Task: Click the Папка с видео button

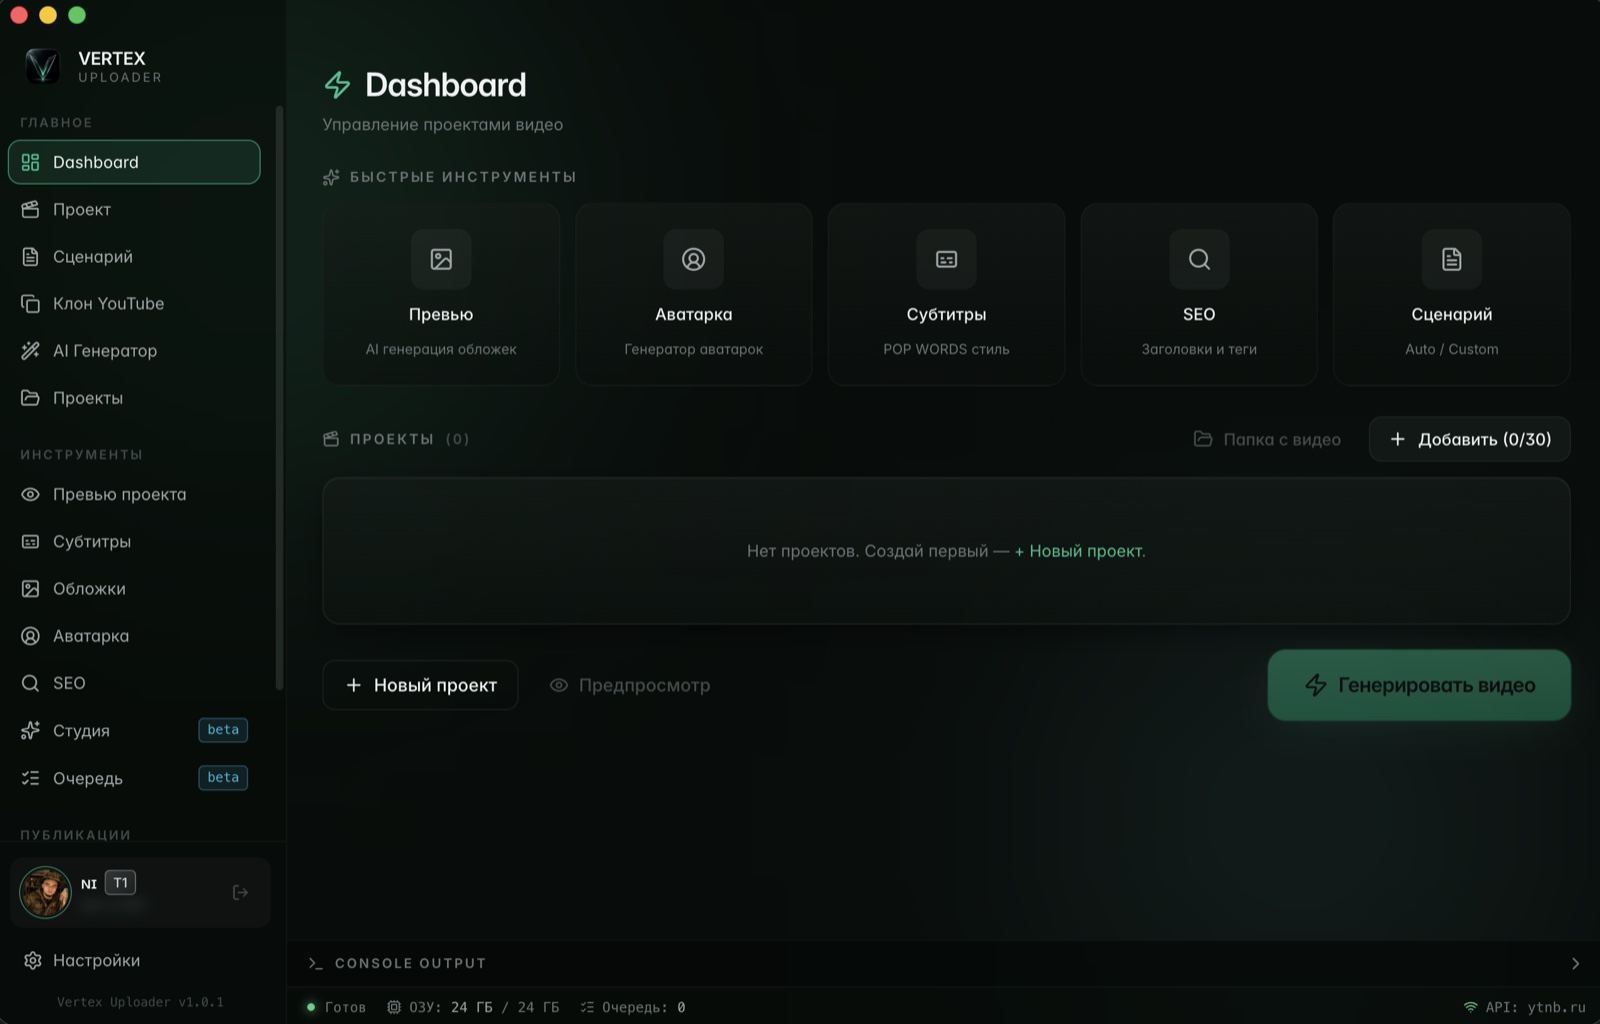Action: point(1267,439)
